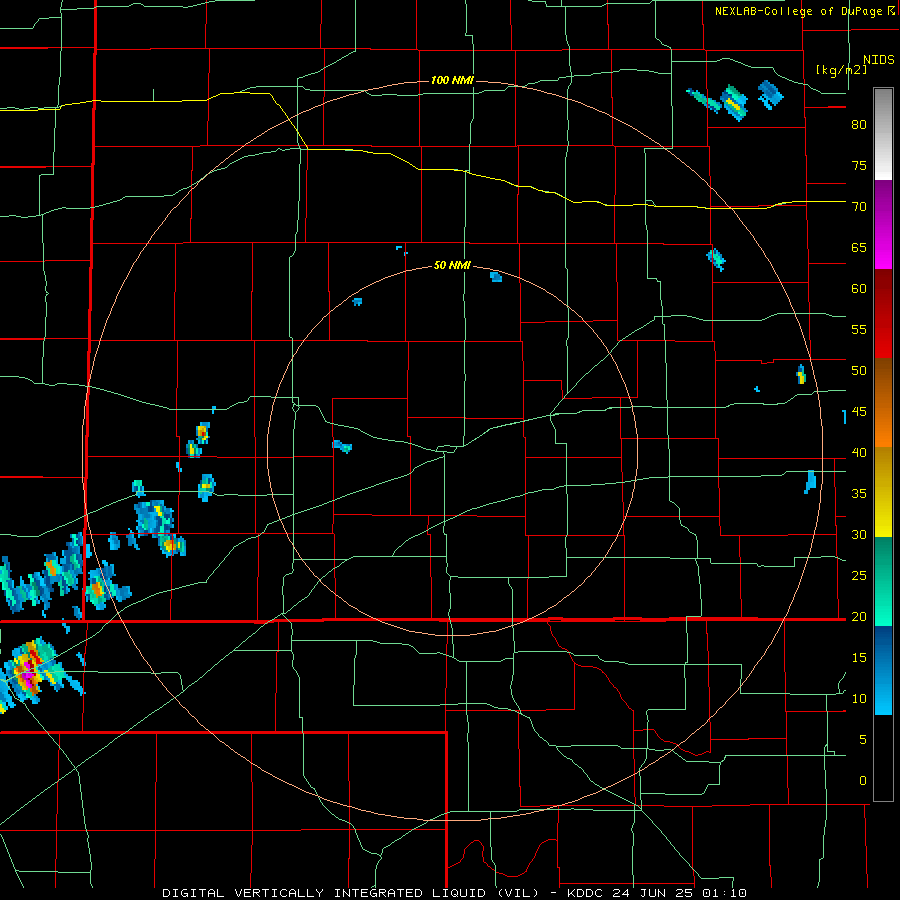Select the 100 NMI range ring label
900x900 pixels.
pyautogui.click(x=452, y=80)
